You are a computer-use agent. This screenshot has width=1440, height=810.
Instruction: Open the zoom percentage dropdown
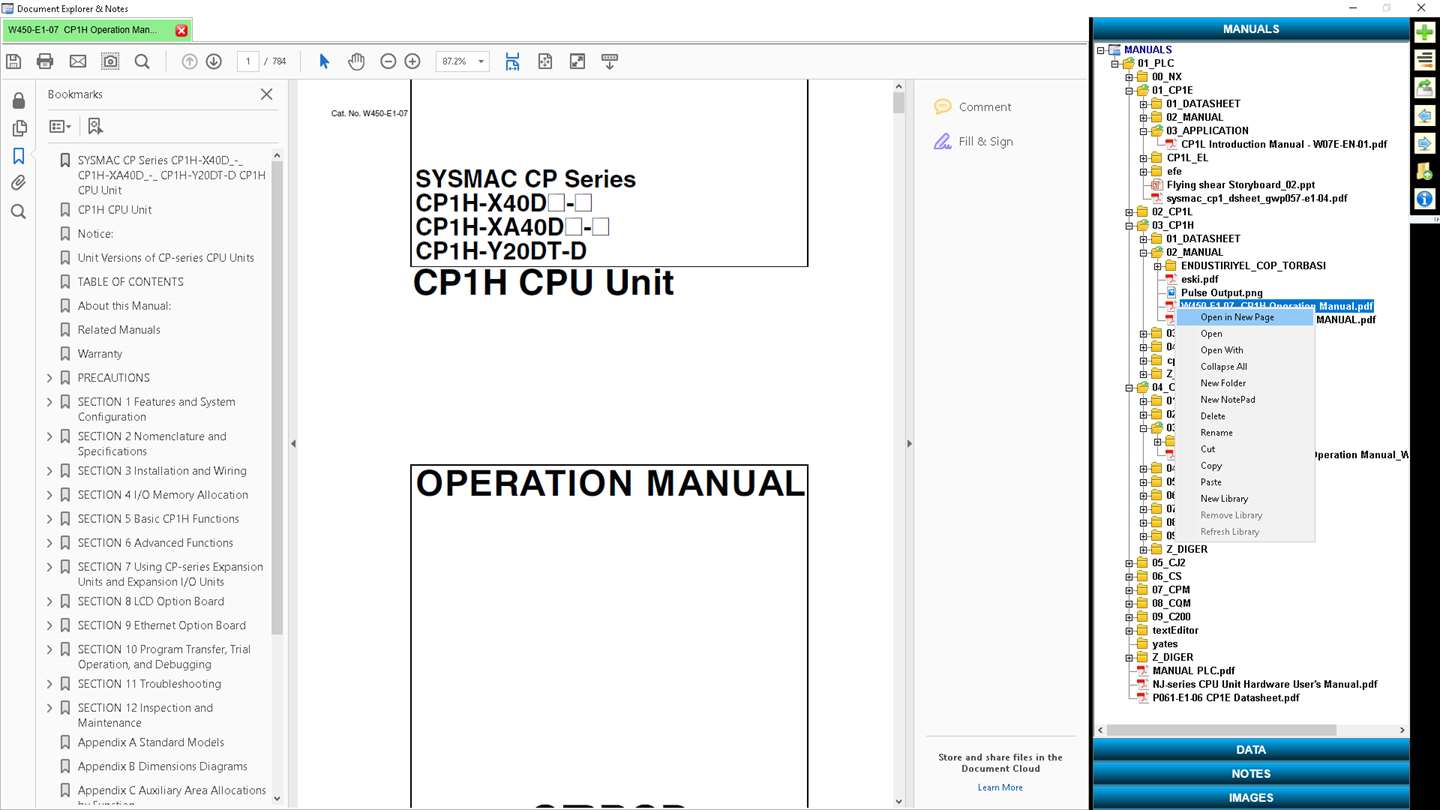pos(481,61)
